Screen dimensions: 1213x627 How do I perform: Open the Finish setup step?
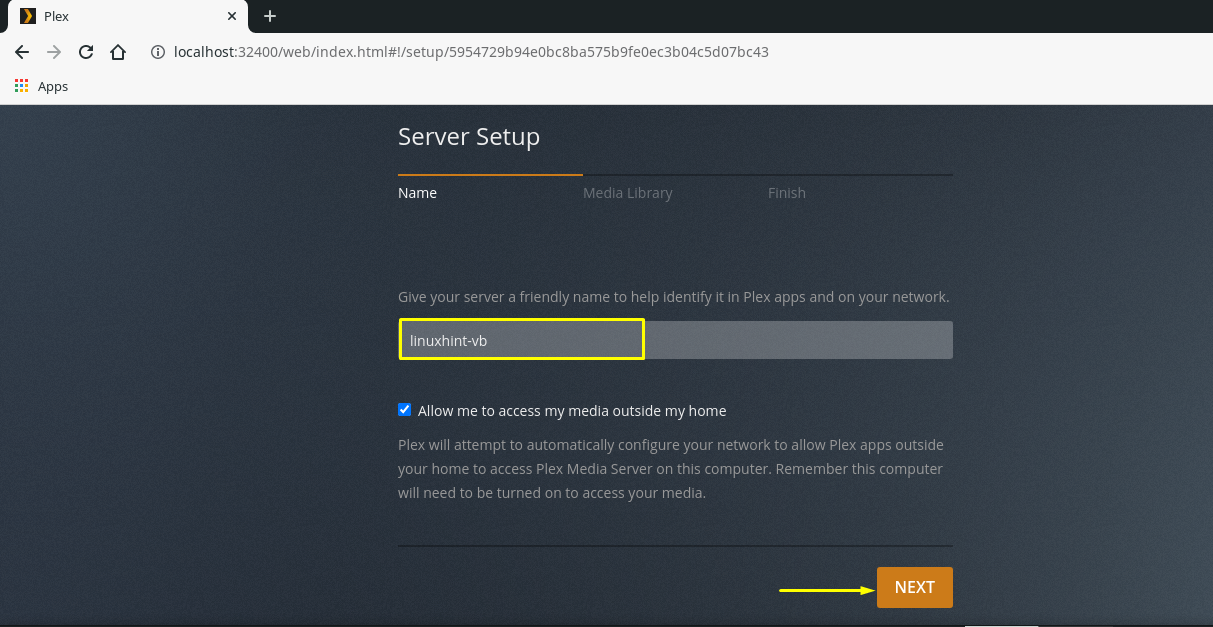pyautogui.click(x=787, y=193)
